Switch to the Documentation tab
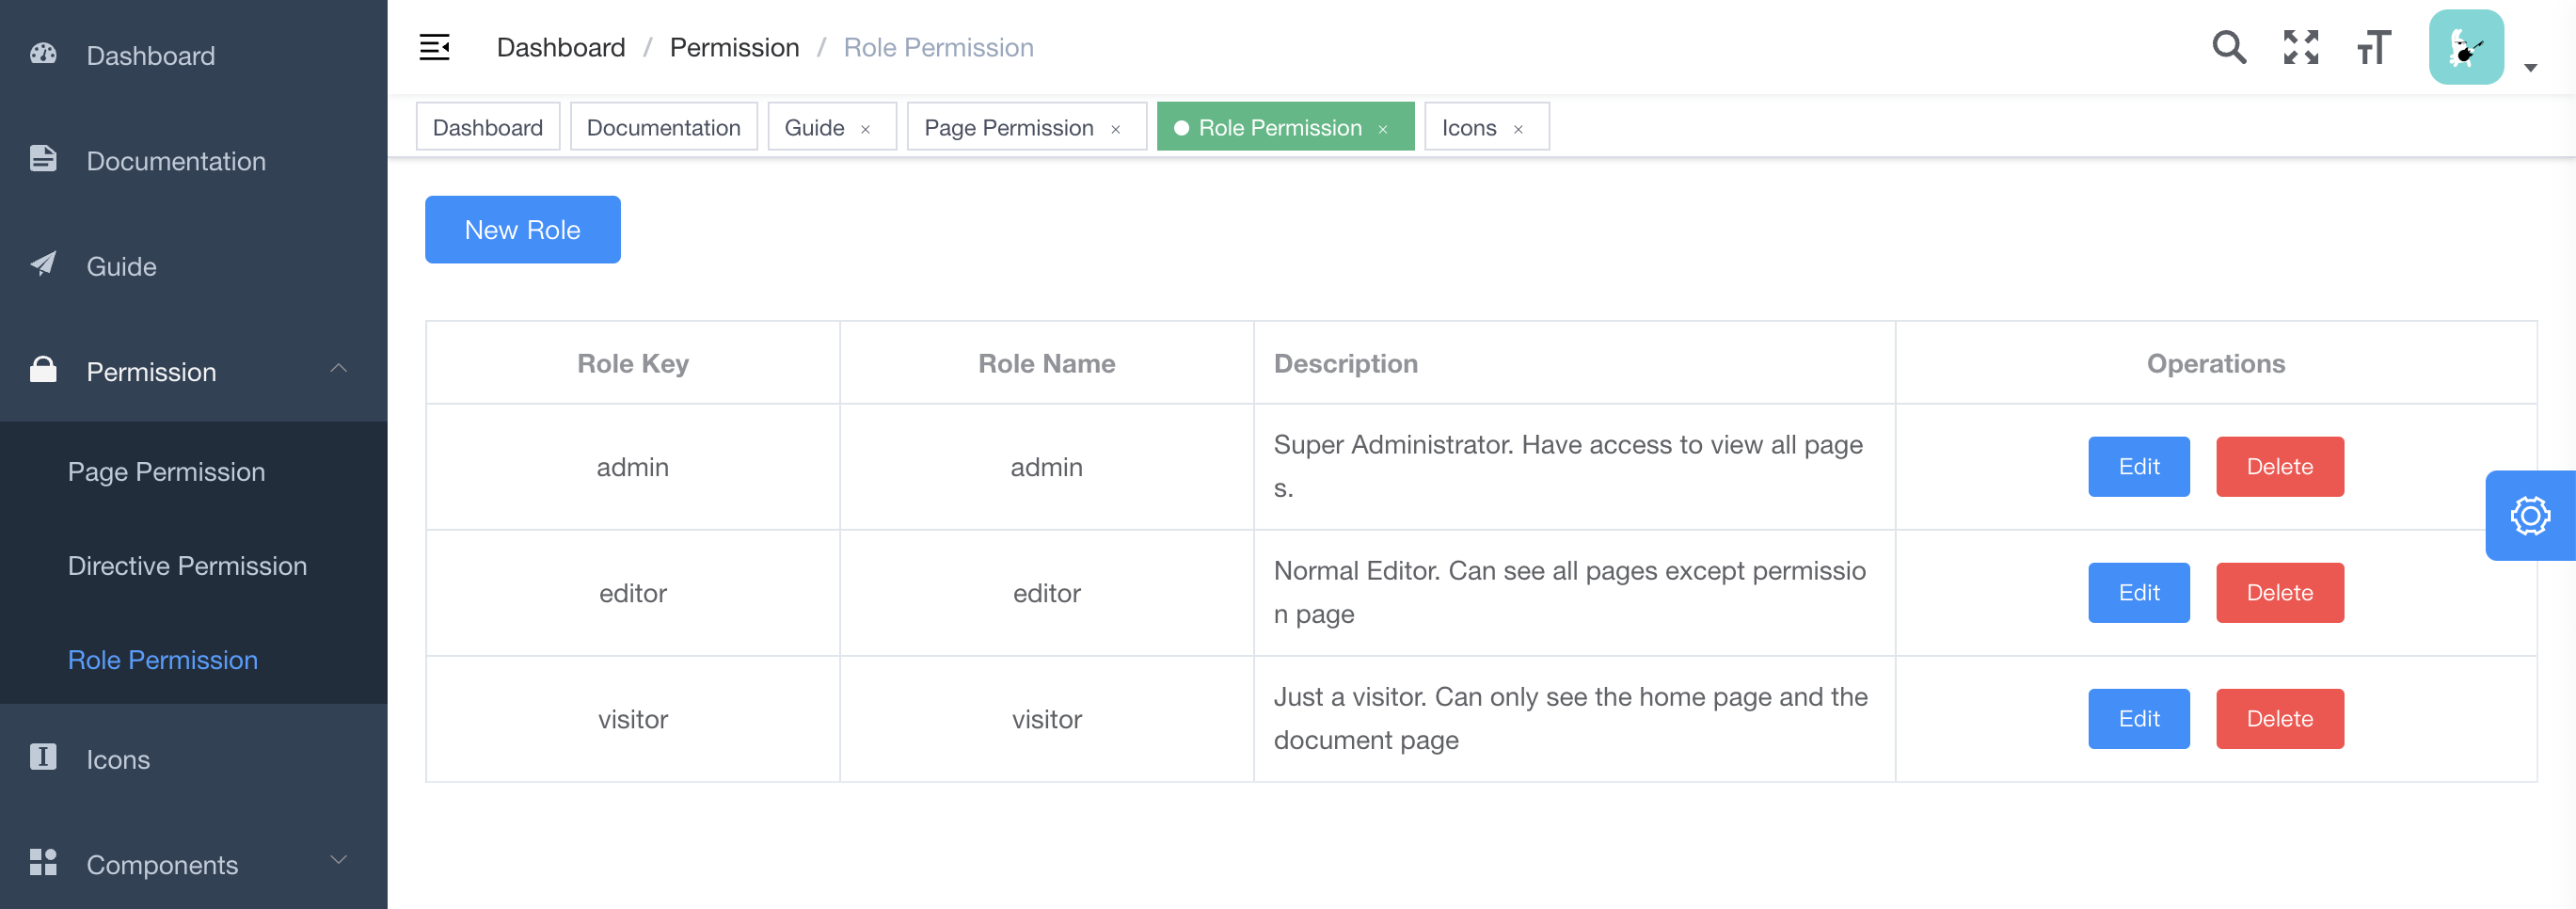The height and width of the screenshot is (909, 2576). [x=663, y=127]
